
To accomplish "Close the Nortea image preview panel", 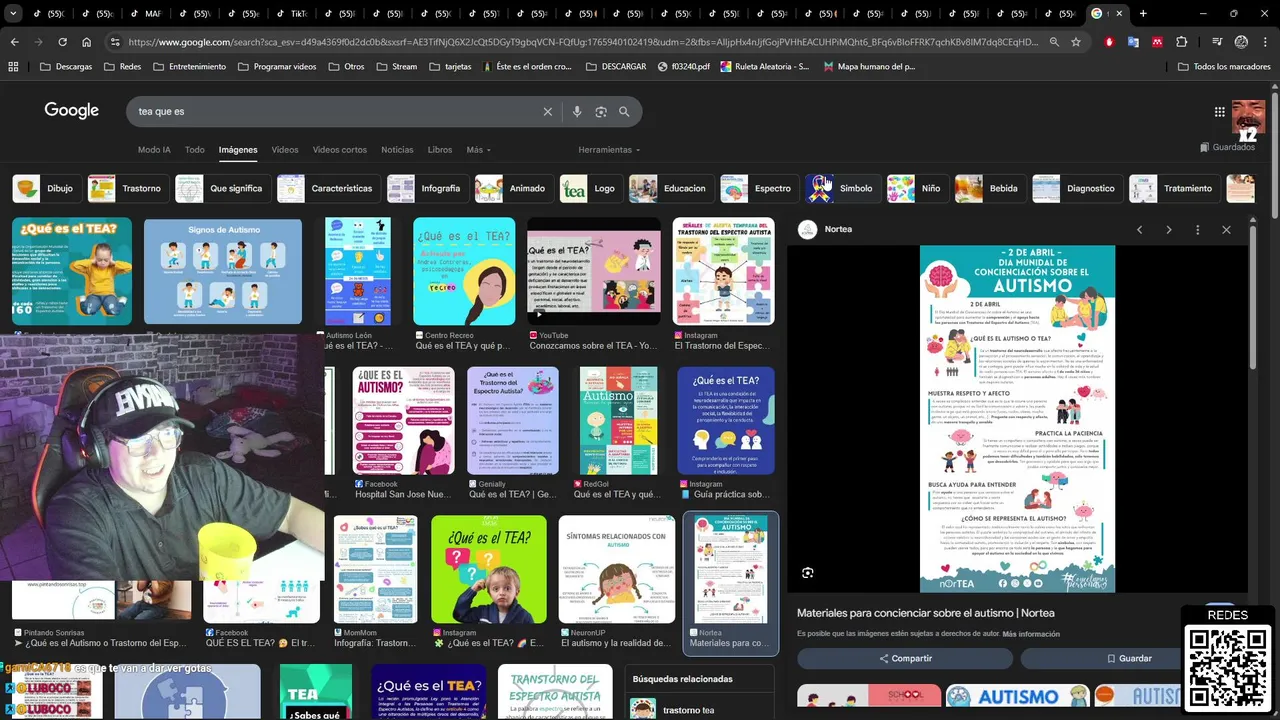I will pos(1226,230).
